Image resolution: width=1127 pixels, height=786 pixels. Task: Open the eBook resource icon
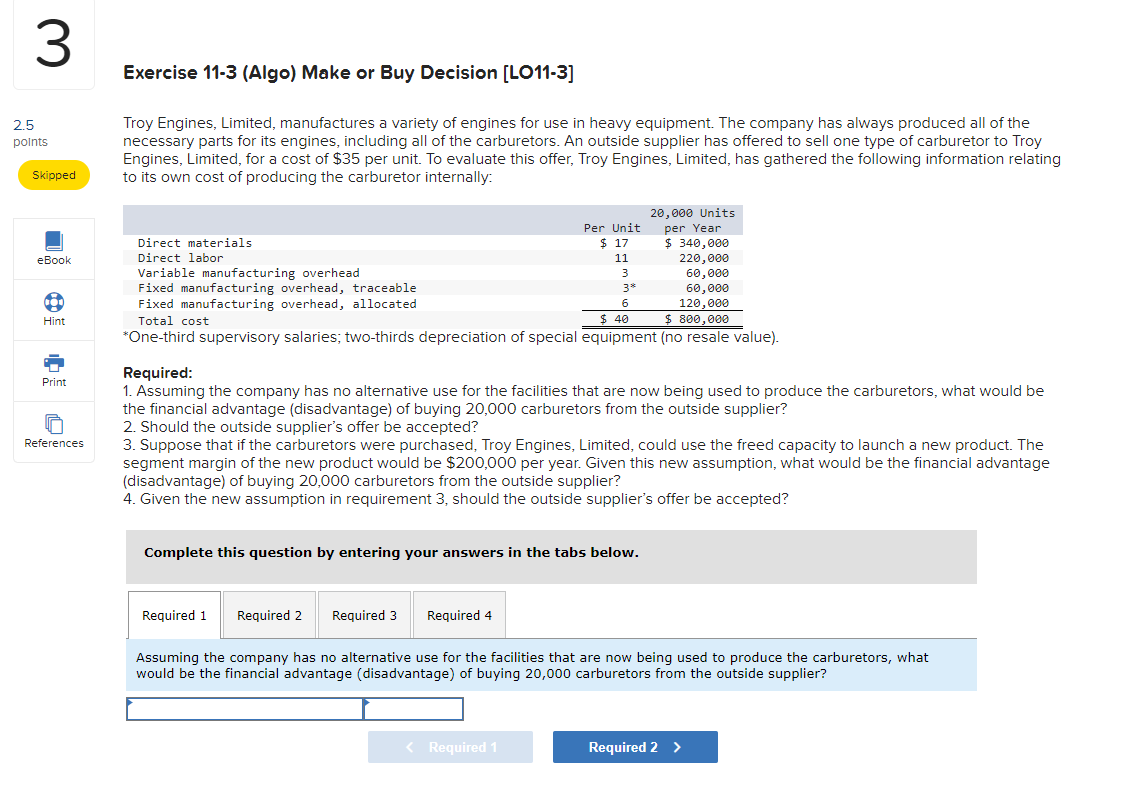point(54,241)
